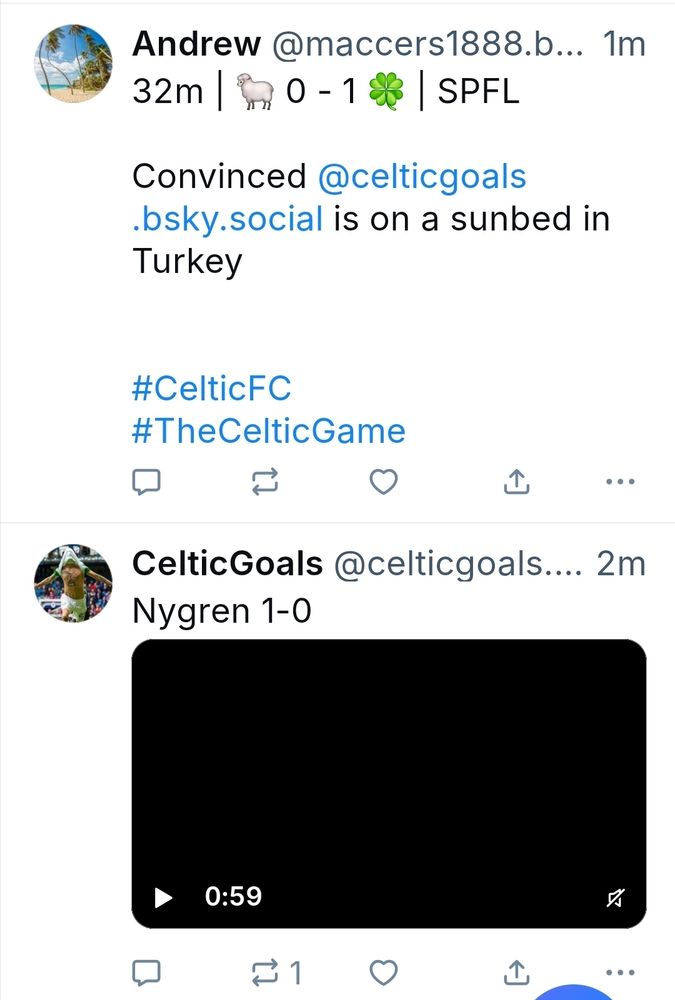Screen dimensions: 675x1000
Task: Open Andrew's display name profile
Action: (197, 43)
